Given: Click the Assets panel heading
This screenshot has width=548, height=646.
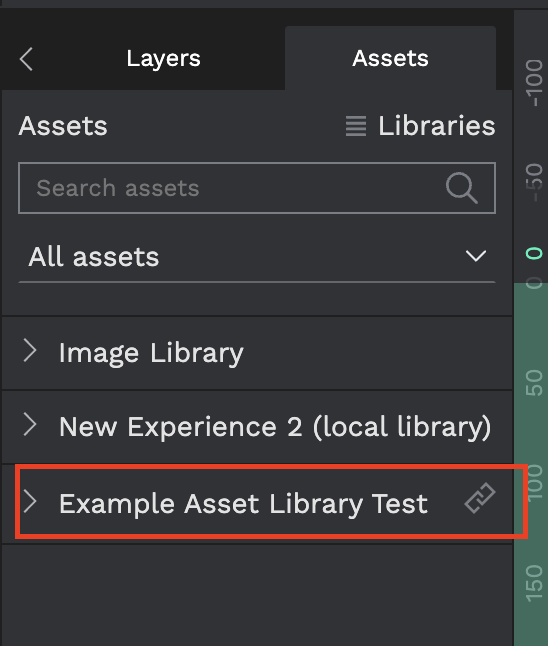Looking at the screenshot, I should coord(63,126).
